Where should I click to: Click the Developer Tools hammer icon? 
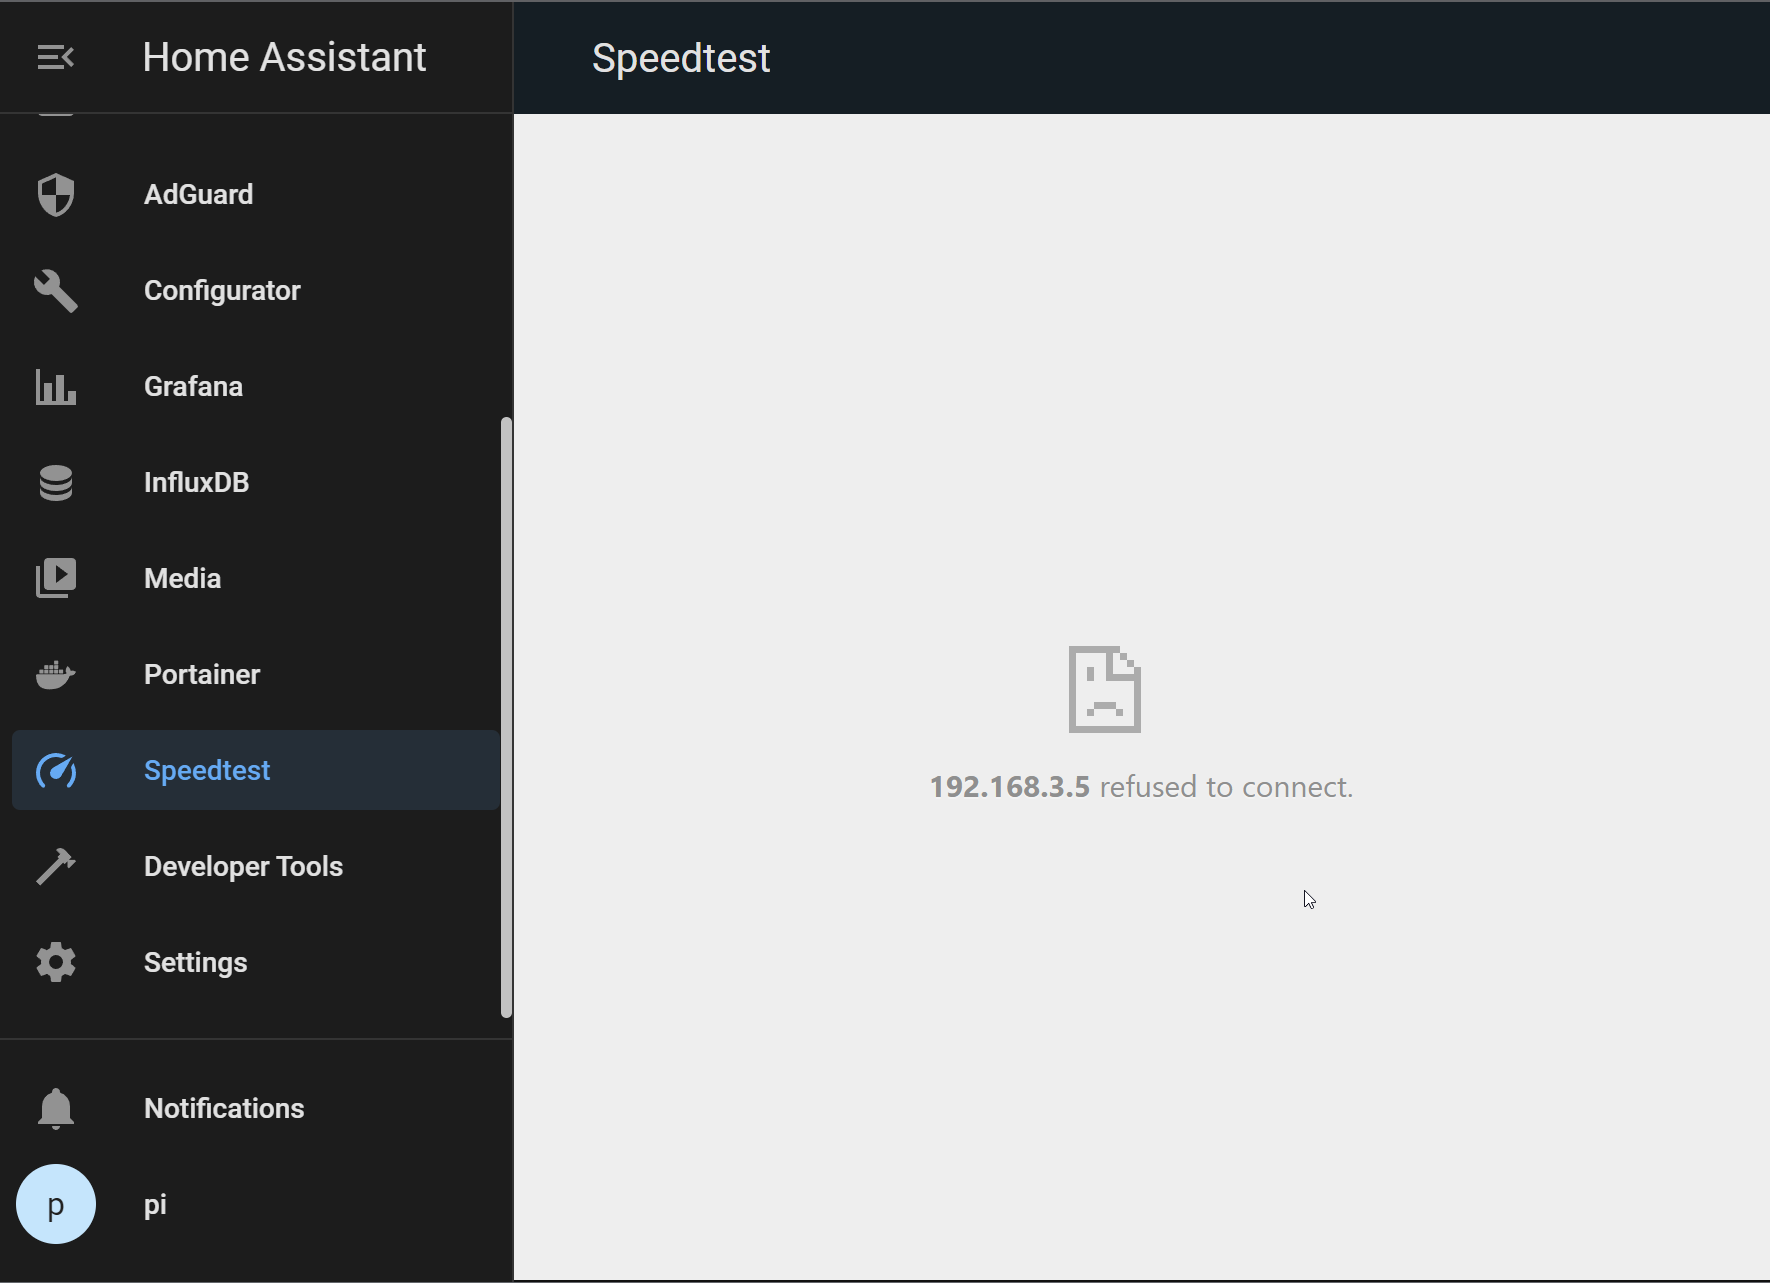pyautogui.click(x=56, y=866)
